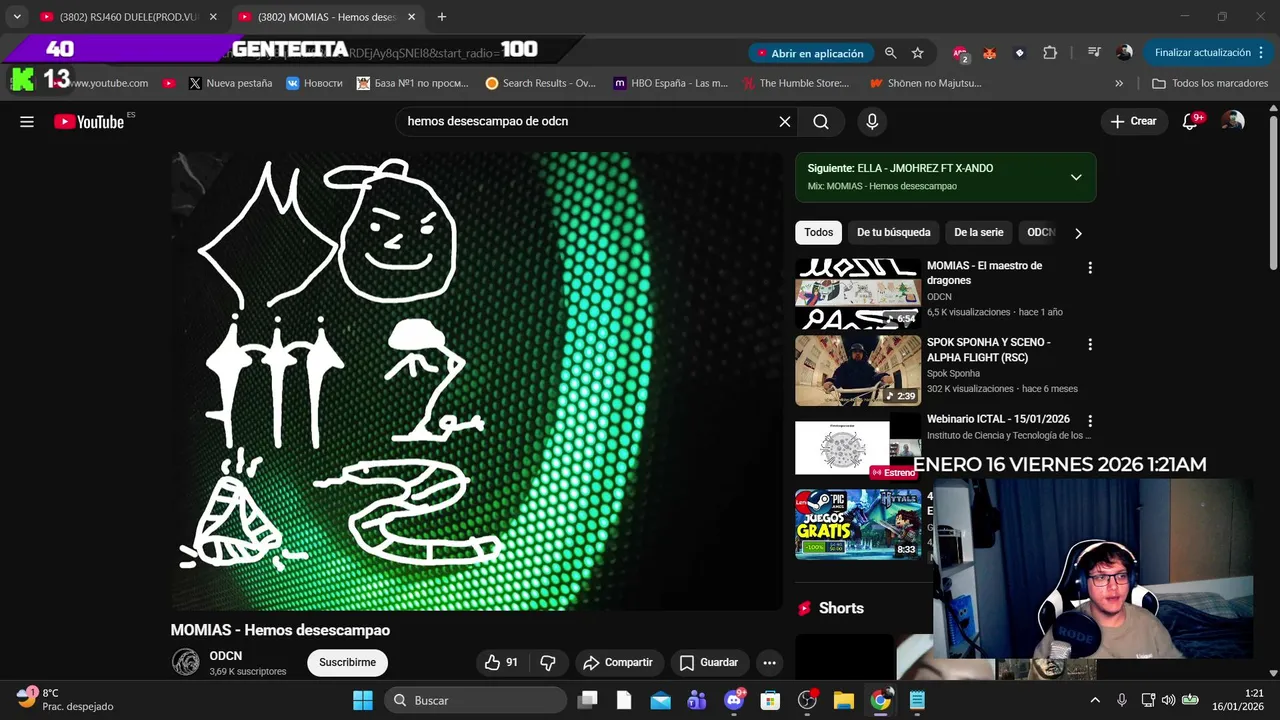The image size is (1280, 720).
Task: Open the Windows Start menu
Action: [x=362, y=700]
